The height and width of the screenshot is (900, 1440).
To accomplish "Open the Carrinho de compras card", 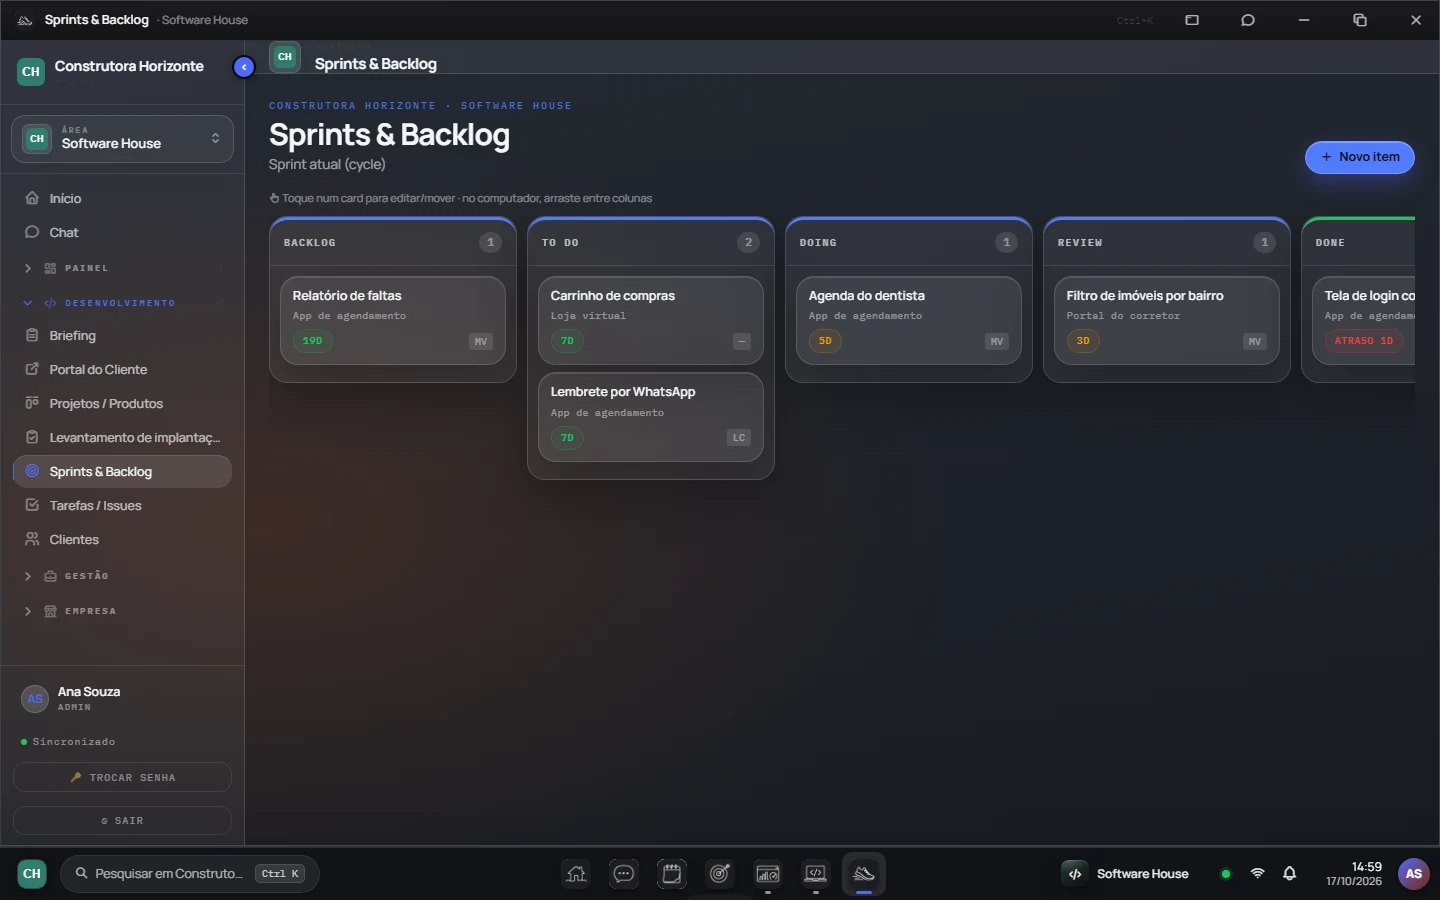I will 651,320.
